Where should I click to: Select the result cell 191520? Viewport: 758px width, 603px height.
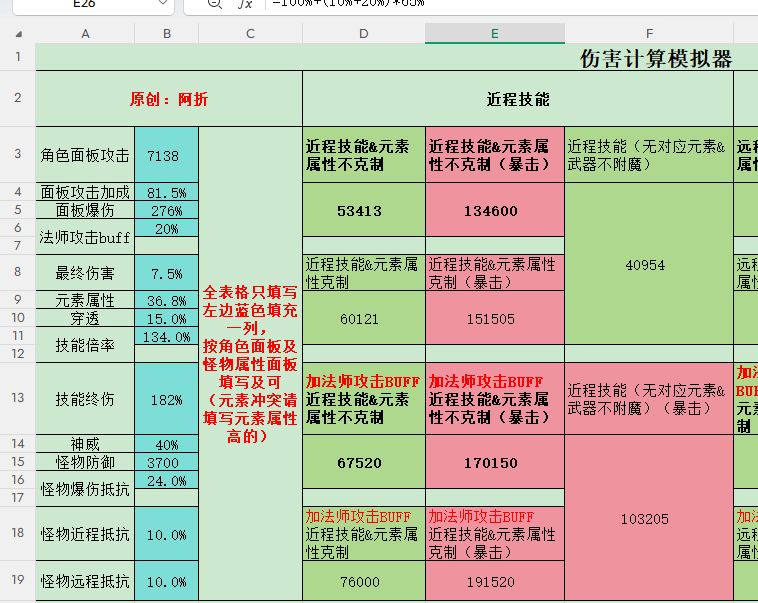(495, 581)
